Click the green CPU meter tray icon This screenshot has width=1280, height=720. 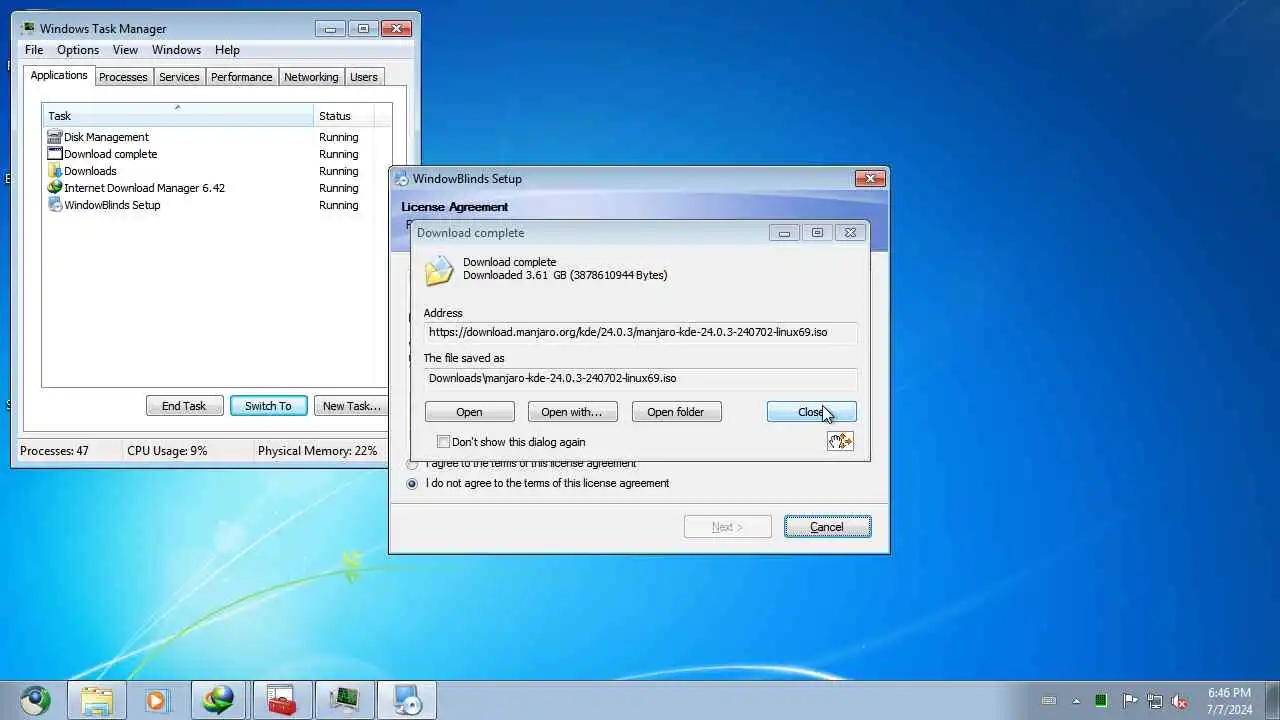pyautogui.click(x=1101, y=701)
